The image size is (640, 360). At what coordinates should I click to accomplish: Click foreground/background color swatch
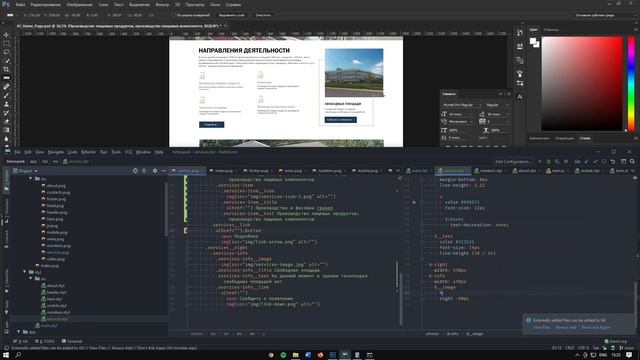click(534, 42)
